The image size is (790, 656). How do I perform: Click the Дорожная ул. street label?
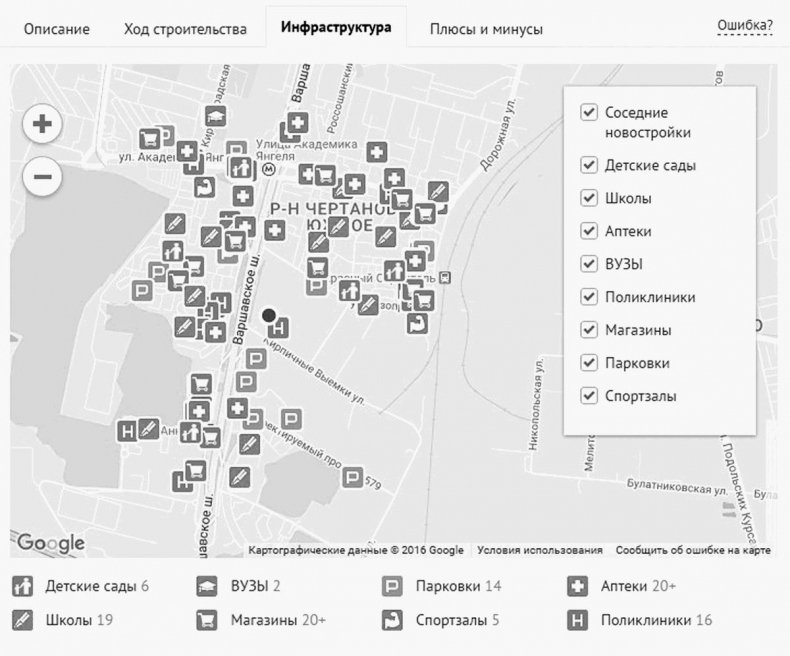coord(498,135)
